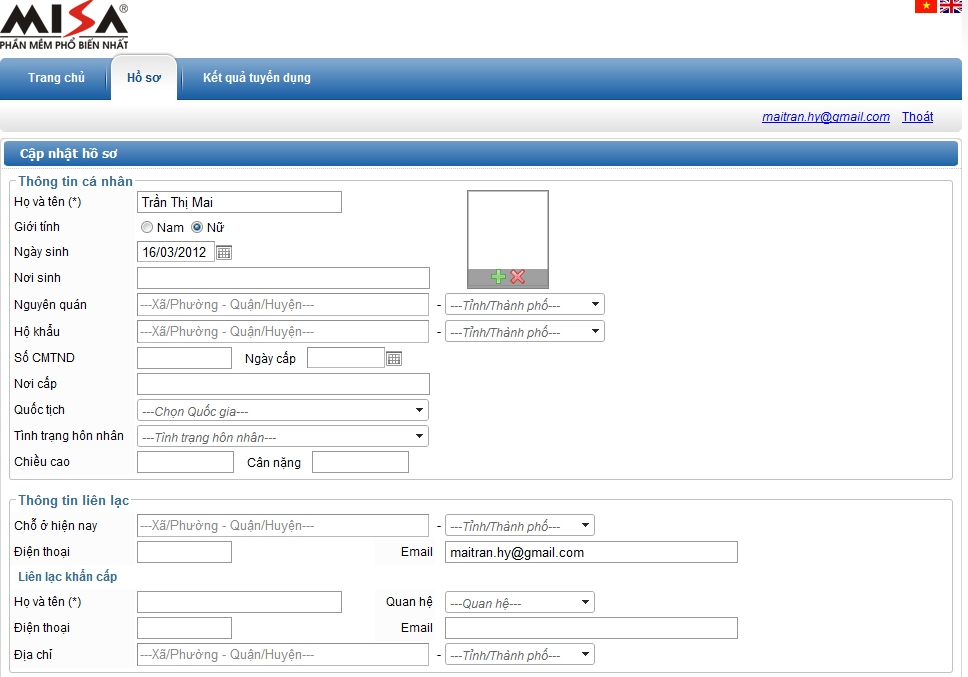The height and width of the screenshot is (677, 968).
Task: Open the calendar picker for Ngày cấp
Action: point(394,358)
